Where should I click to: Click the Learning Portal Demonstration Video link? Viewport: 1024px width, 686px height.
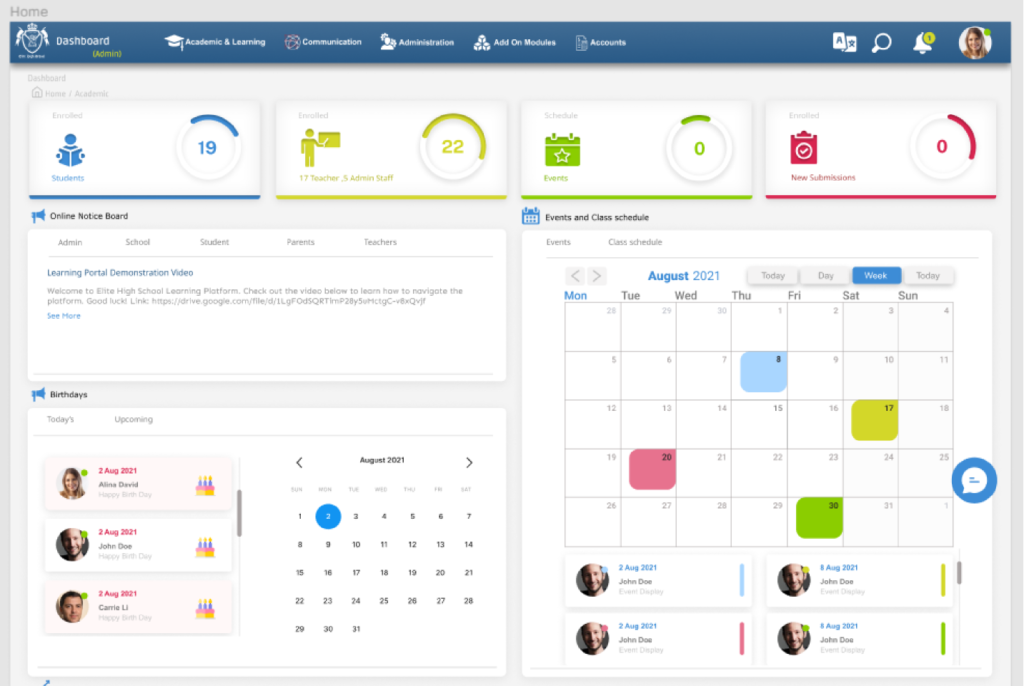point(120,272)
